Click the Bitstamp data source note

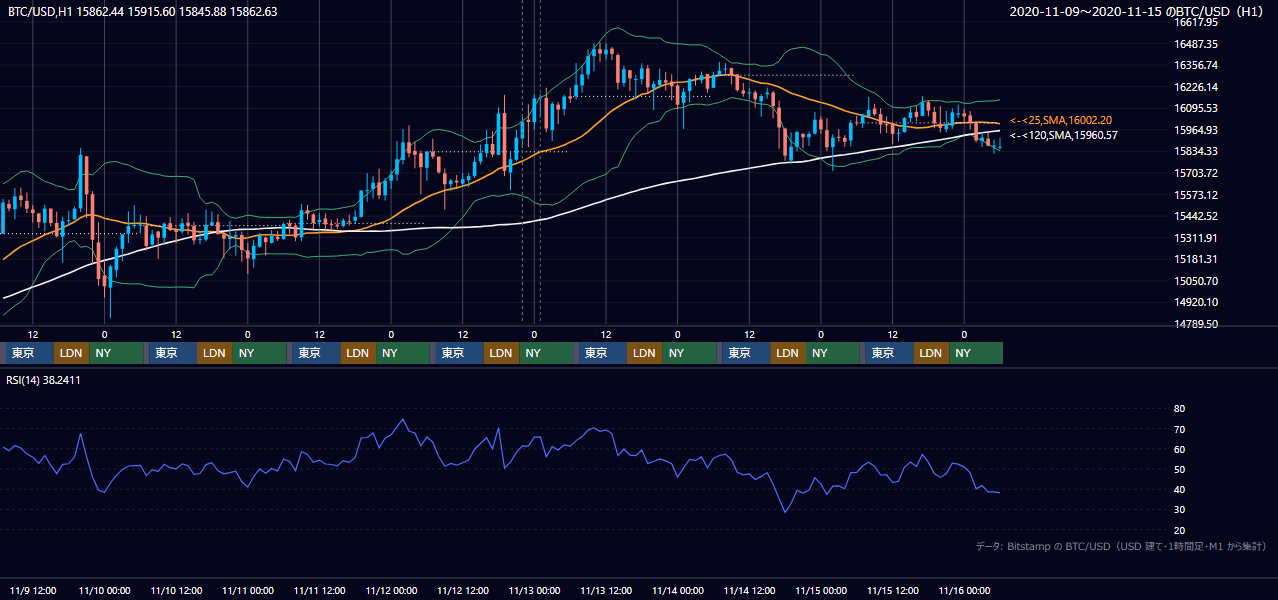coord(1121,546)
